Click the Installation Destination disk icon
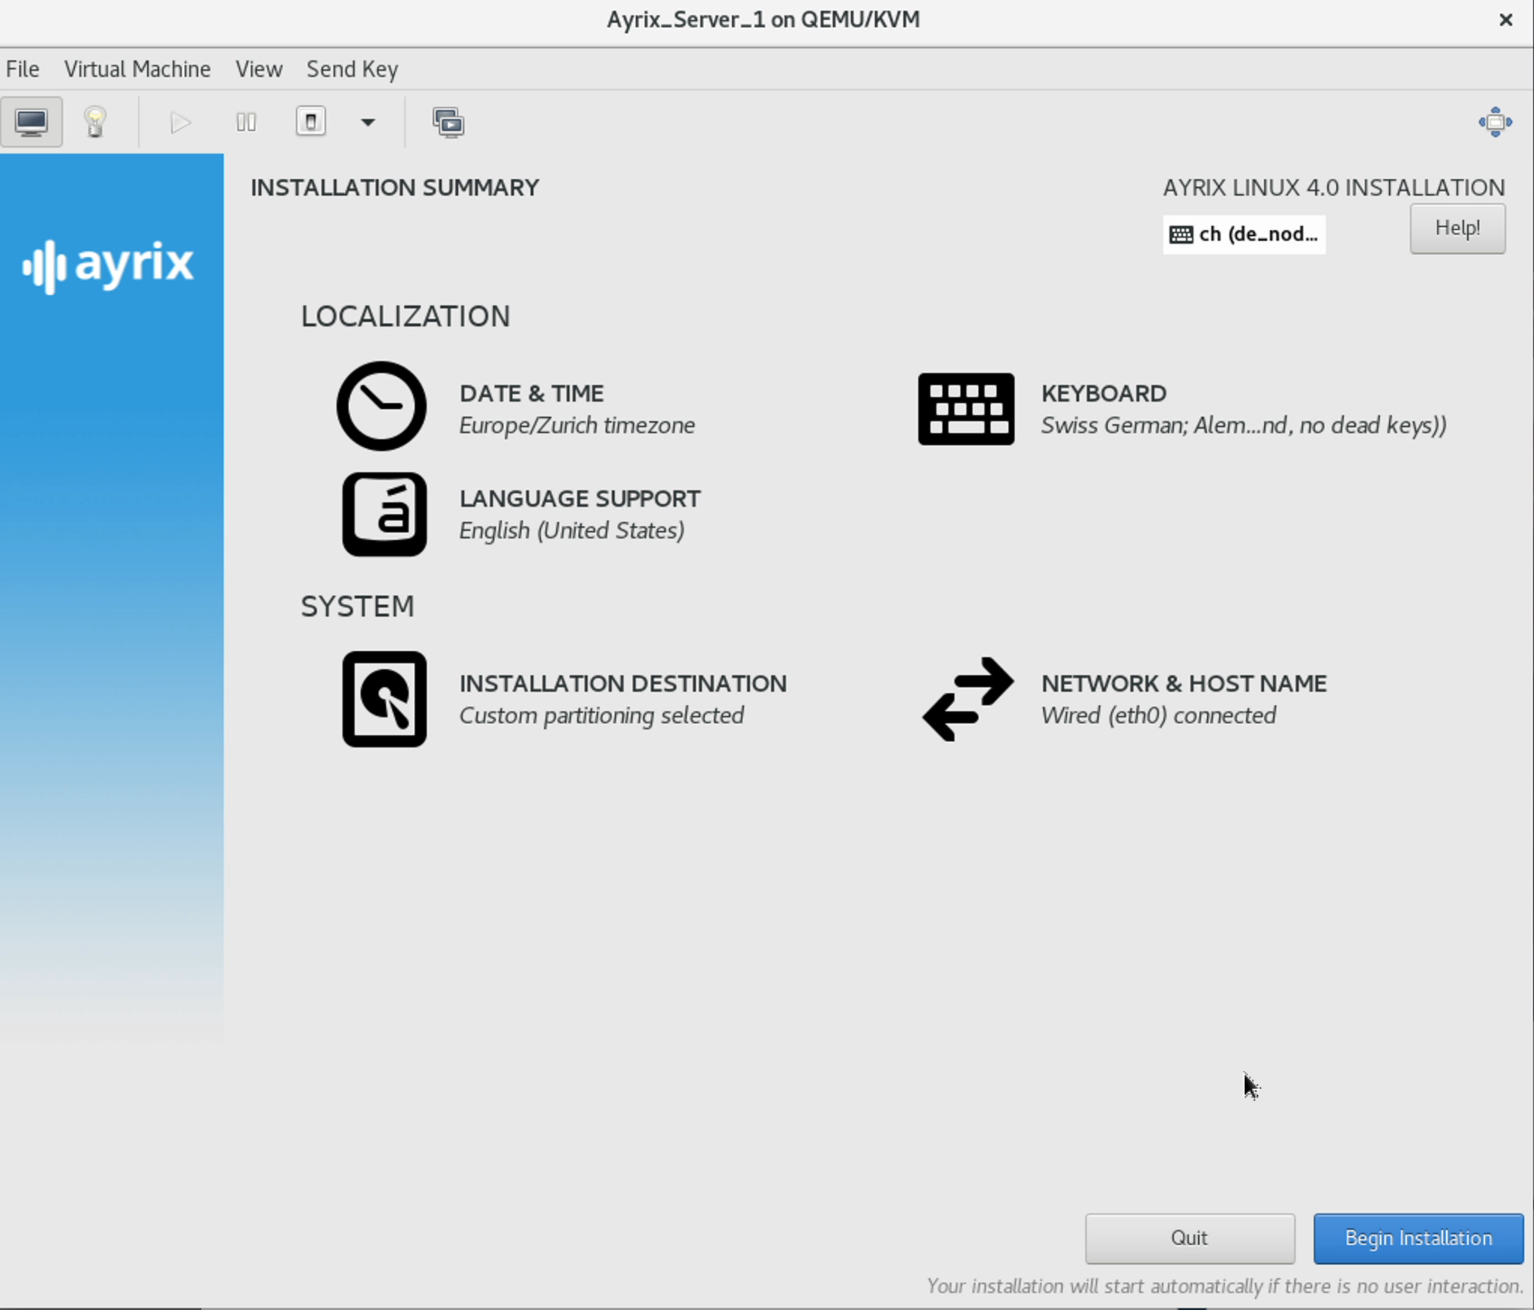1534x1310 pixels. coord(385,699)
